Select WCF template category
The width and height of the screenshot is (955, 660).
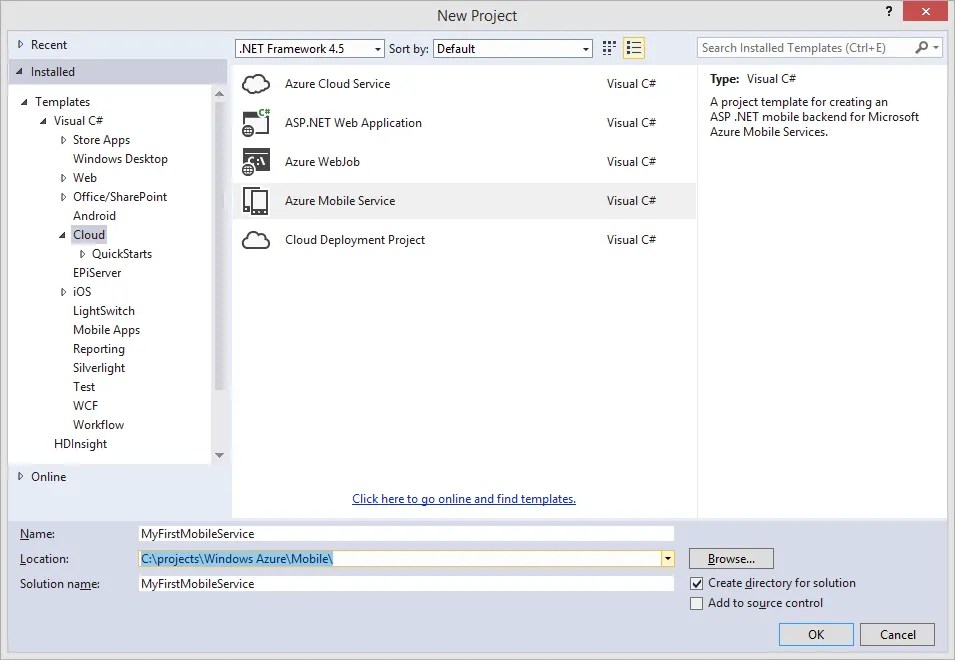tap(85, 405)
